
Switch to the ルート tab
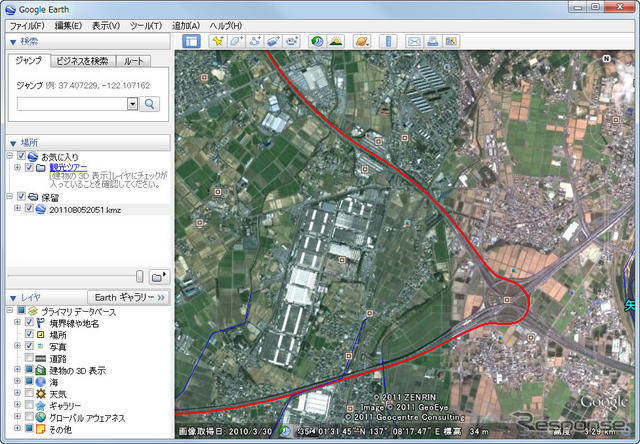[x=133, y=61]
